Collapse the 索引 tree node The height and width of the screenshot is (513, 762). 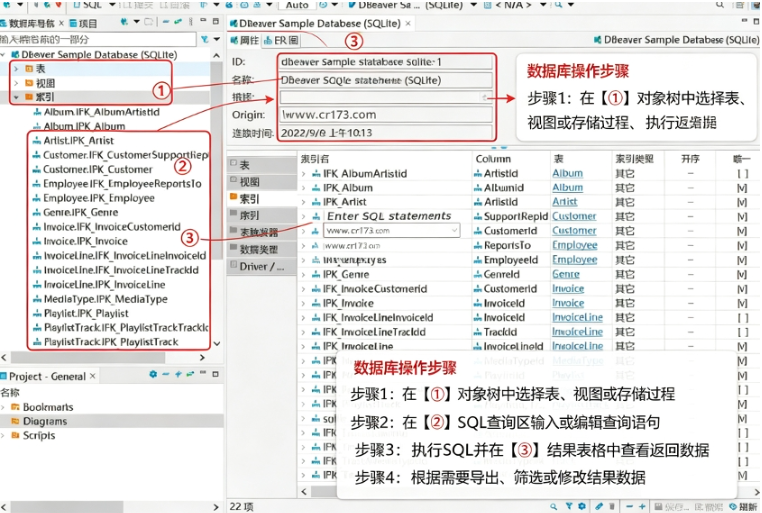(16, 97)
